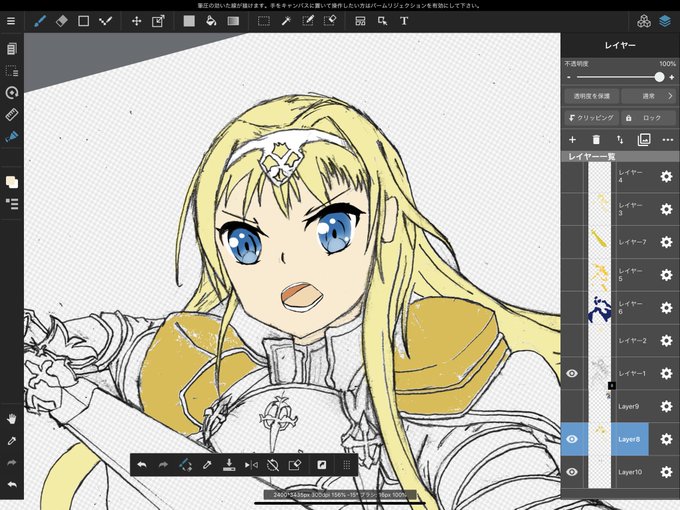Open settings gear for レイヤー4
The height and width of the screenshot is (510, 680).
click(666, 177)
